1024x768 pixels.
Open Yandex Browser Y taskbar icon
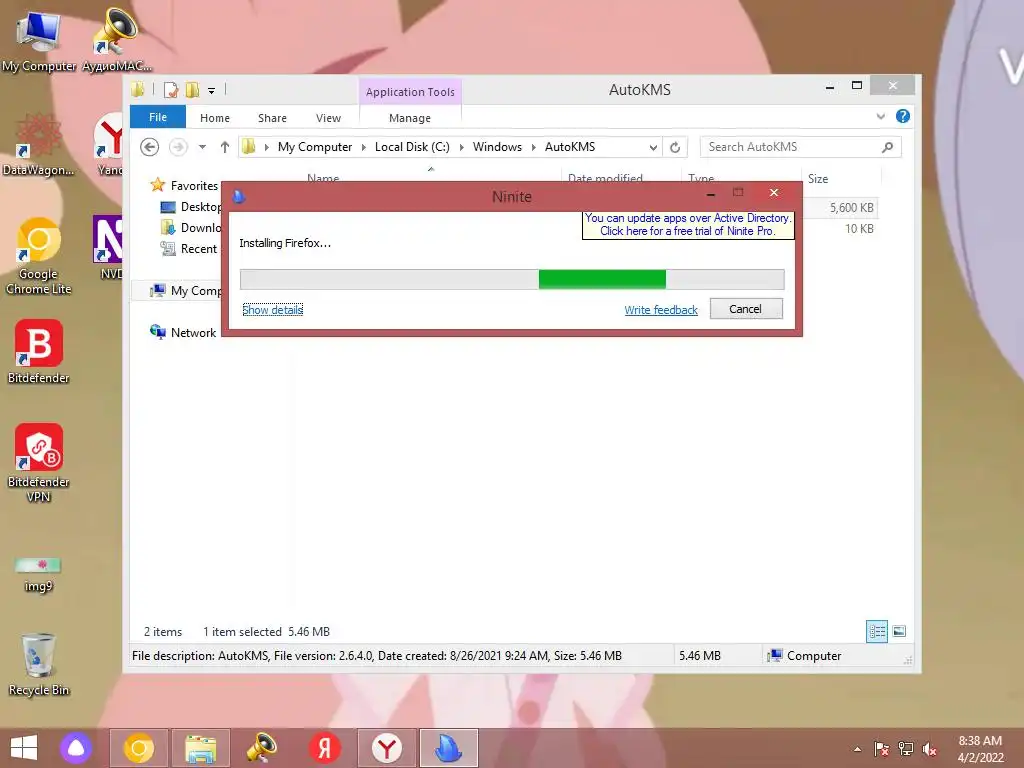(387, 748)
